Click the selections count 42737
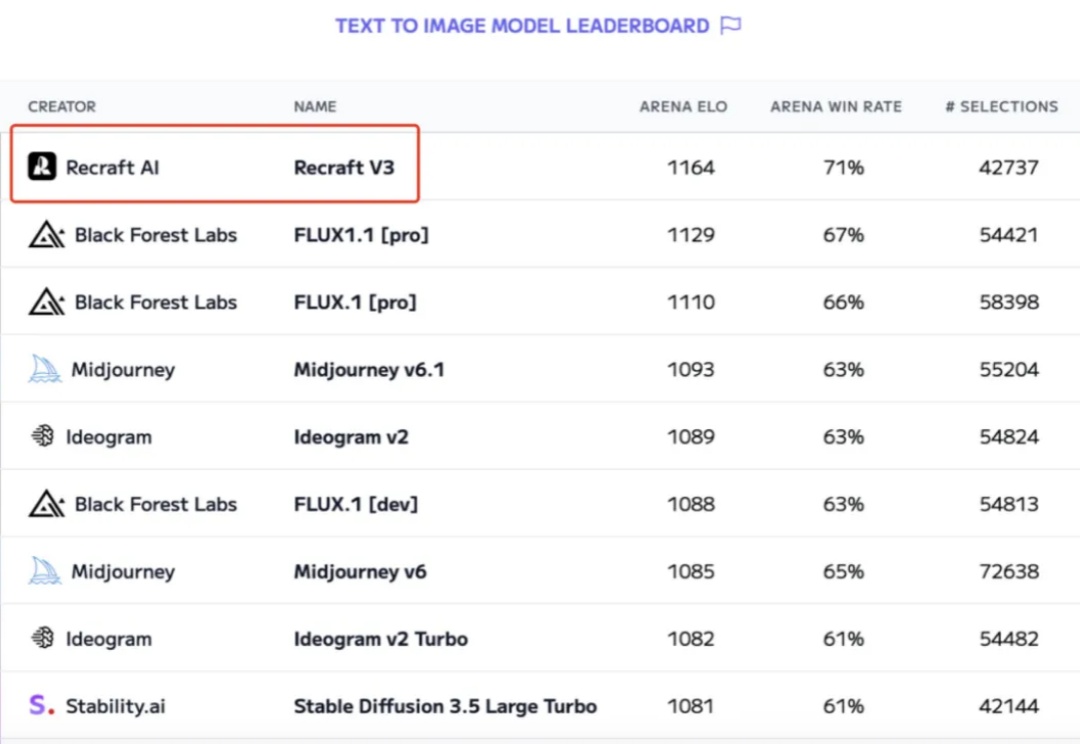 pyautogui.click(x=1008, y=167)
